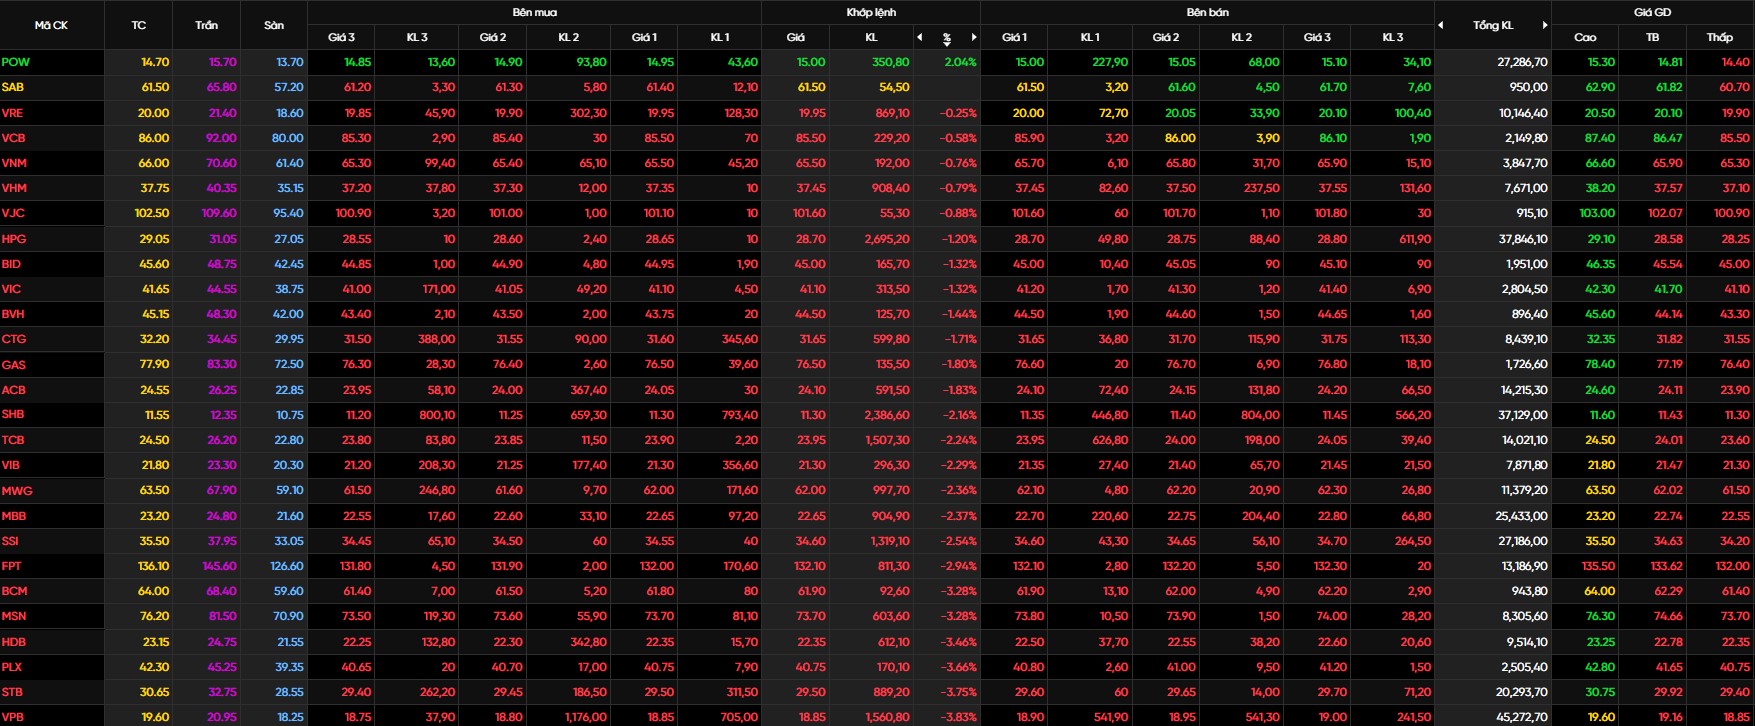
Task: Select the VJC ticker
Action: 13,213
